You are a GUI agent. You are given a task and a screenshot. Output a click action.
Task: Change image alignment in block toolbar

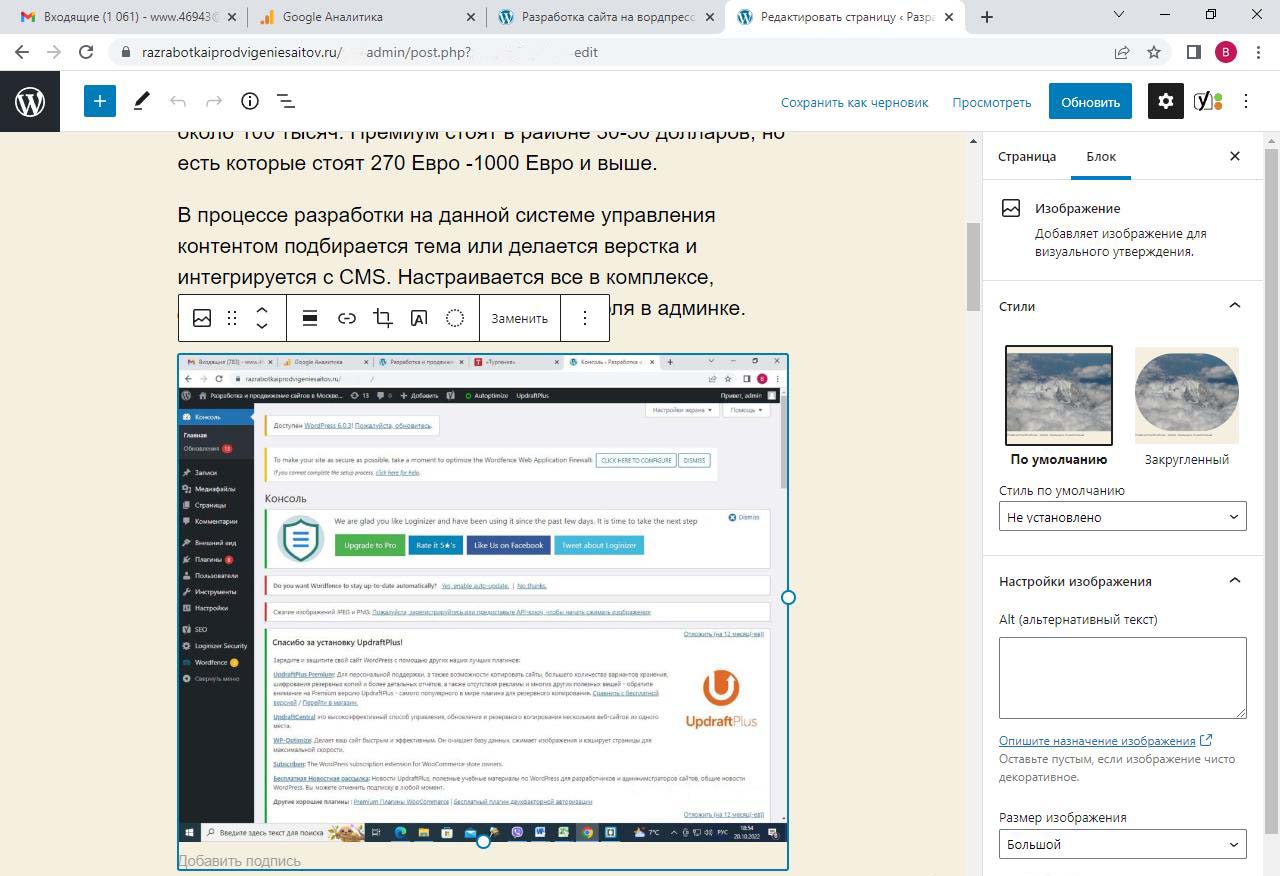coord(310,318)
